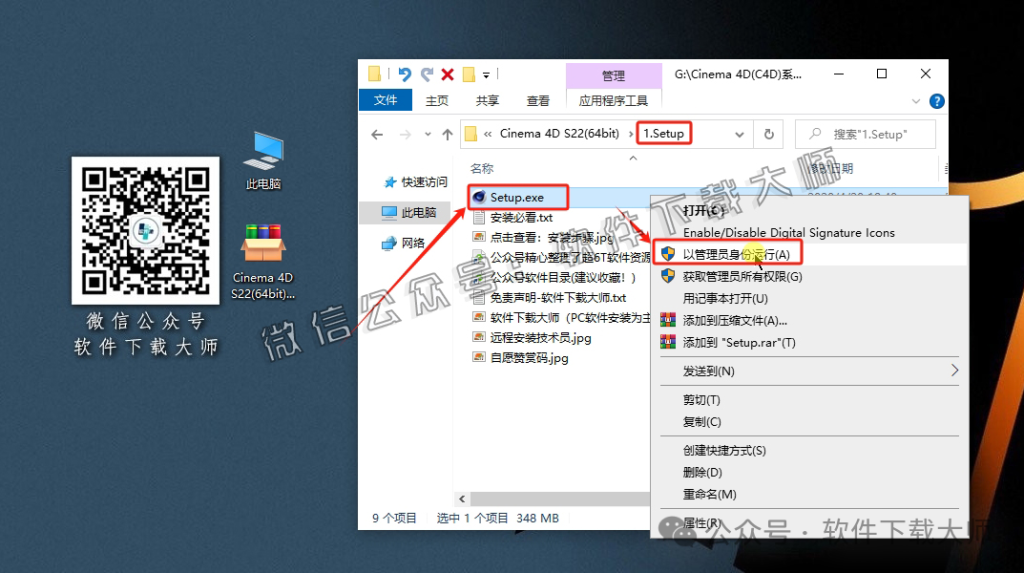Image resolution: width=1024 pixels, height=573 pixels.
Task: Click the 1.Setup segment in address bar
Action: [664, 134]
